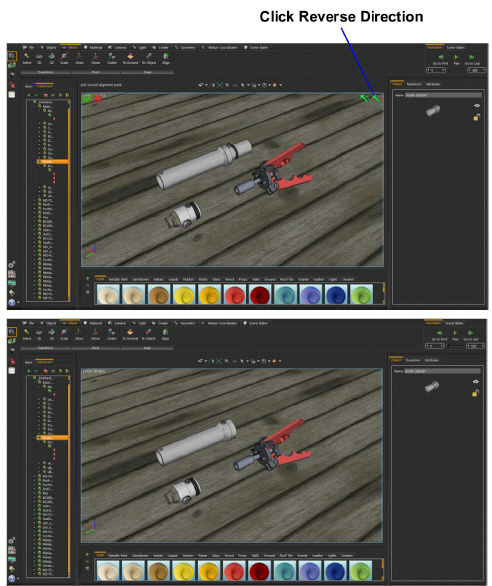This screenshot has width=492, height=586.
Task: Click Go to Last in upper Animation panel
Action: point(472,59)
